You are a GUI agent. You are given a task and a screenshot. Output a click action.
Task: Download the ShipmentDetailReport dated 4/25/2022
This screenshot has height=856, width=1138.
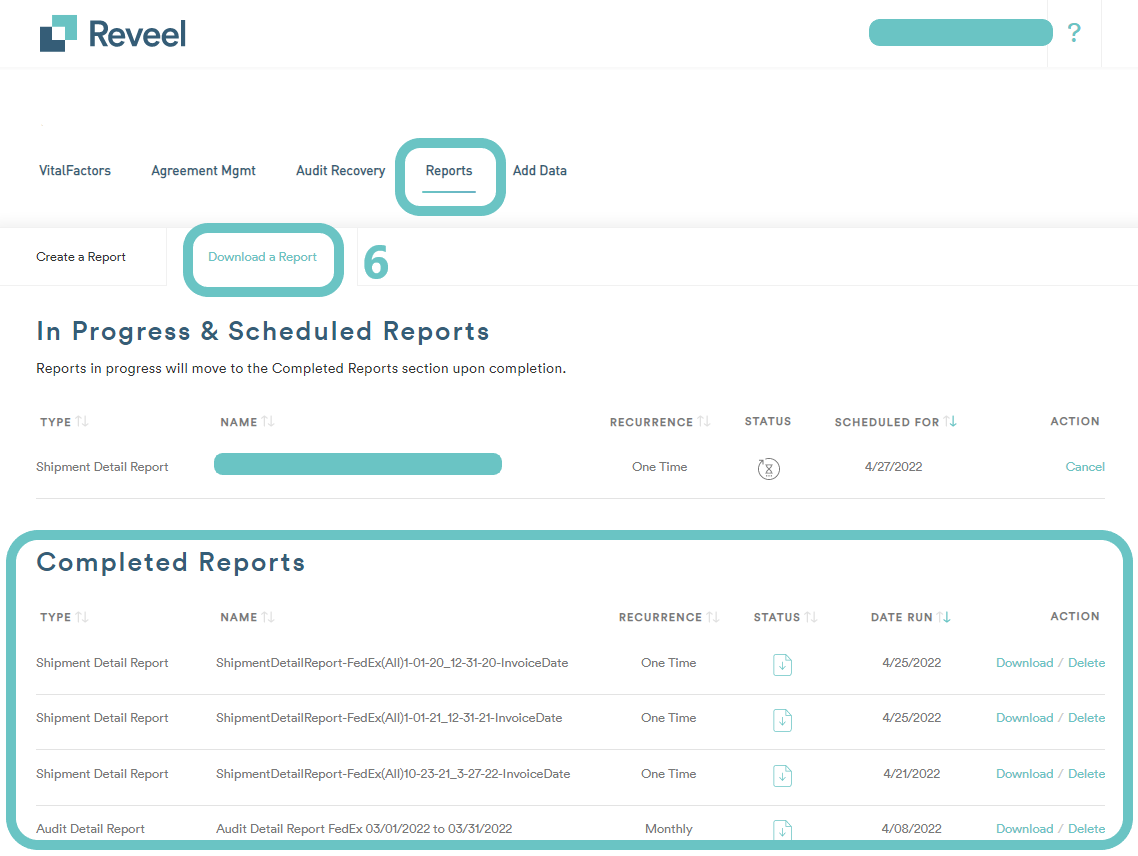[1024, 663]
